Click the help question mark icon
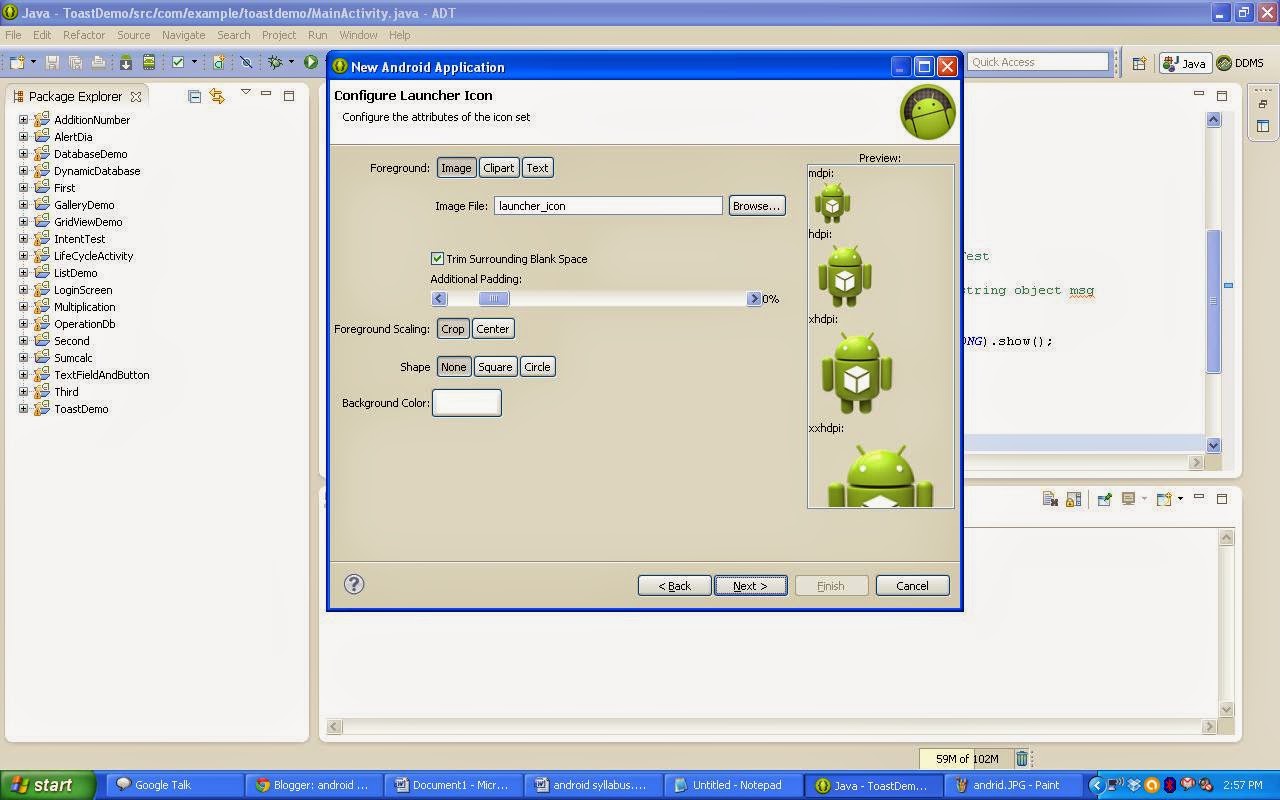1280x800 pixels. [354, 584]
